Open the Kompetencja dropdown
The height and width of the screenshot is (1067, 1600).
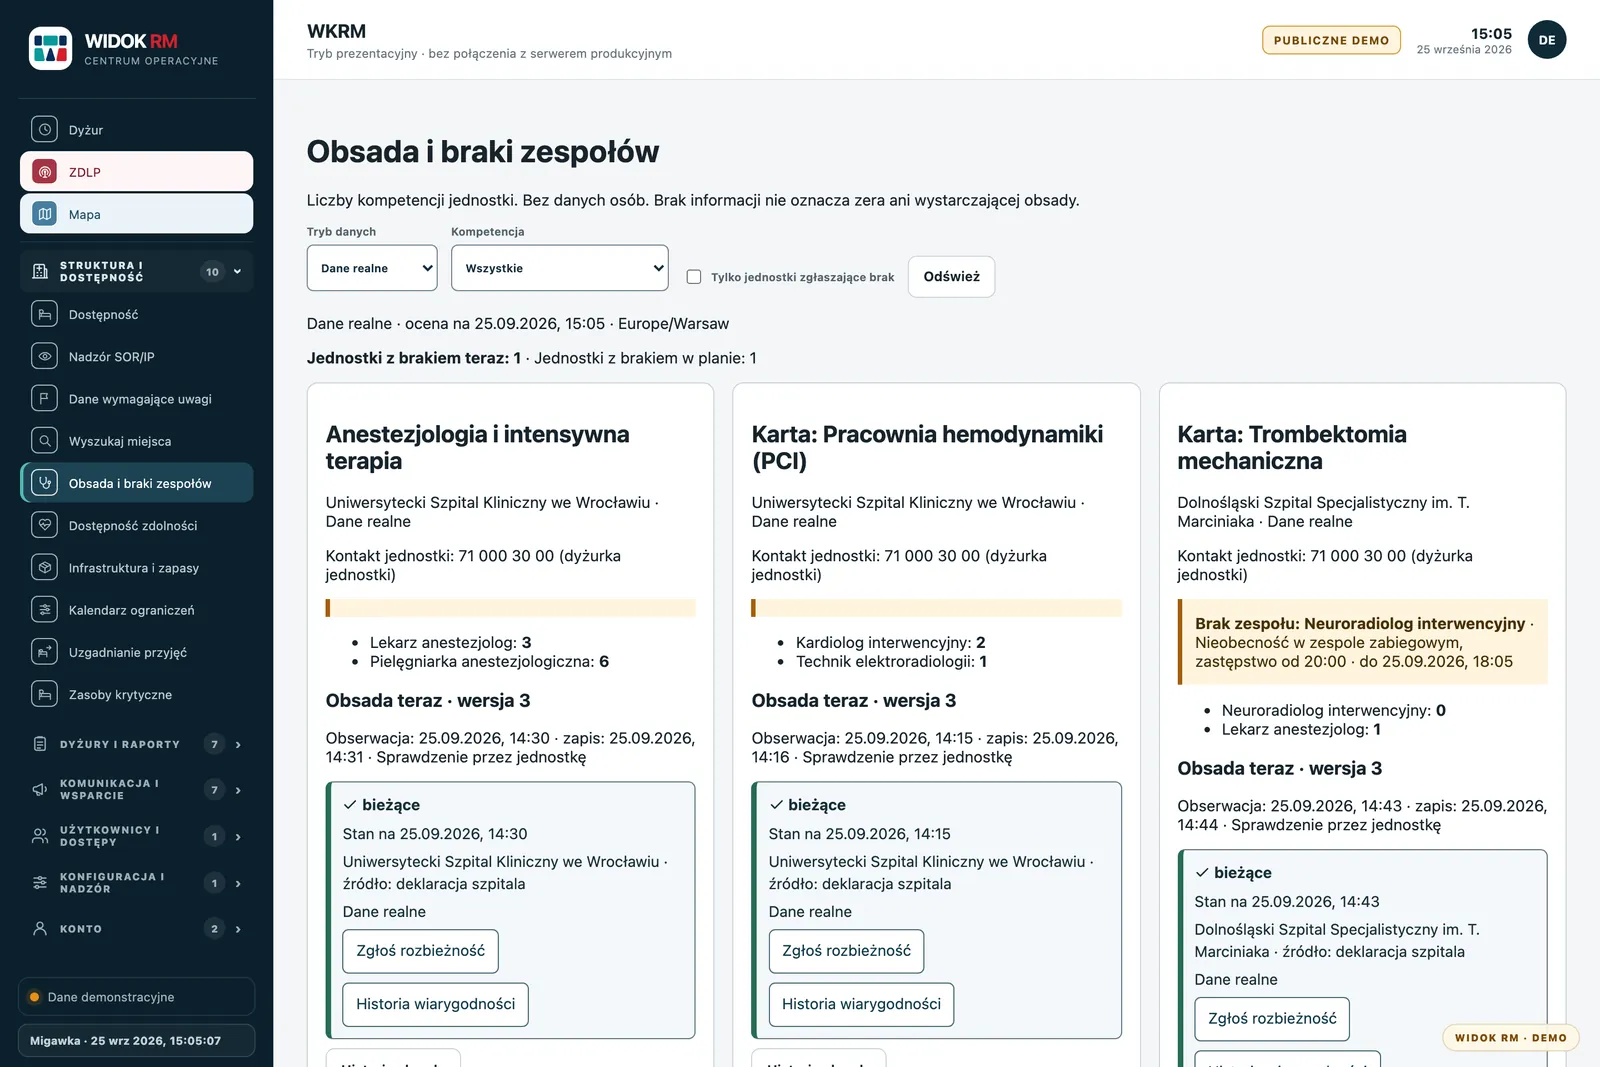click(560, 268)
